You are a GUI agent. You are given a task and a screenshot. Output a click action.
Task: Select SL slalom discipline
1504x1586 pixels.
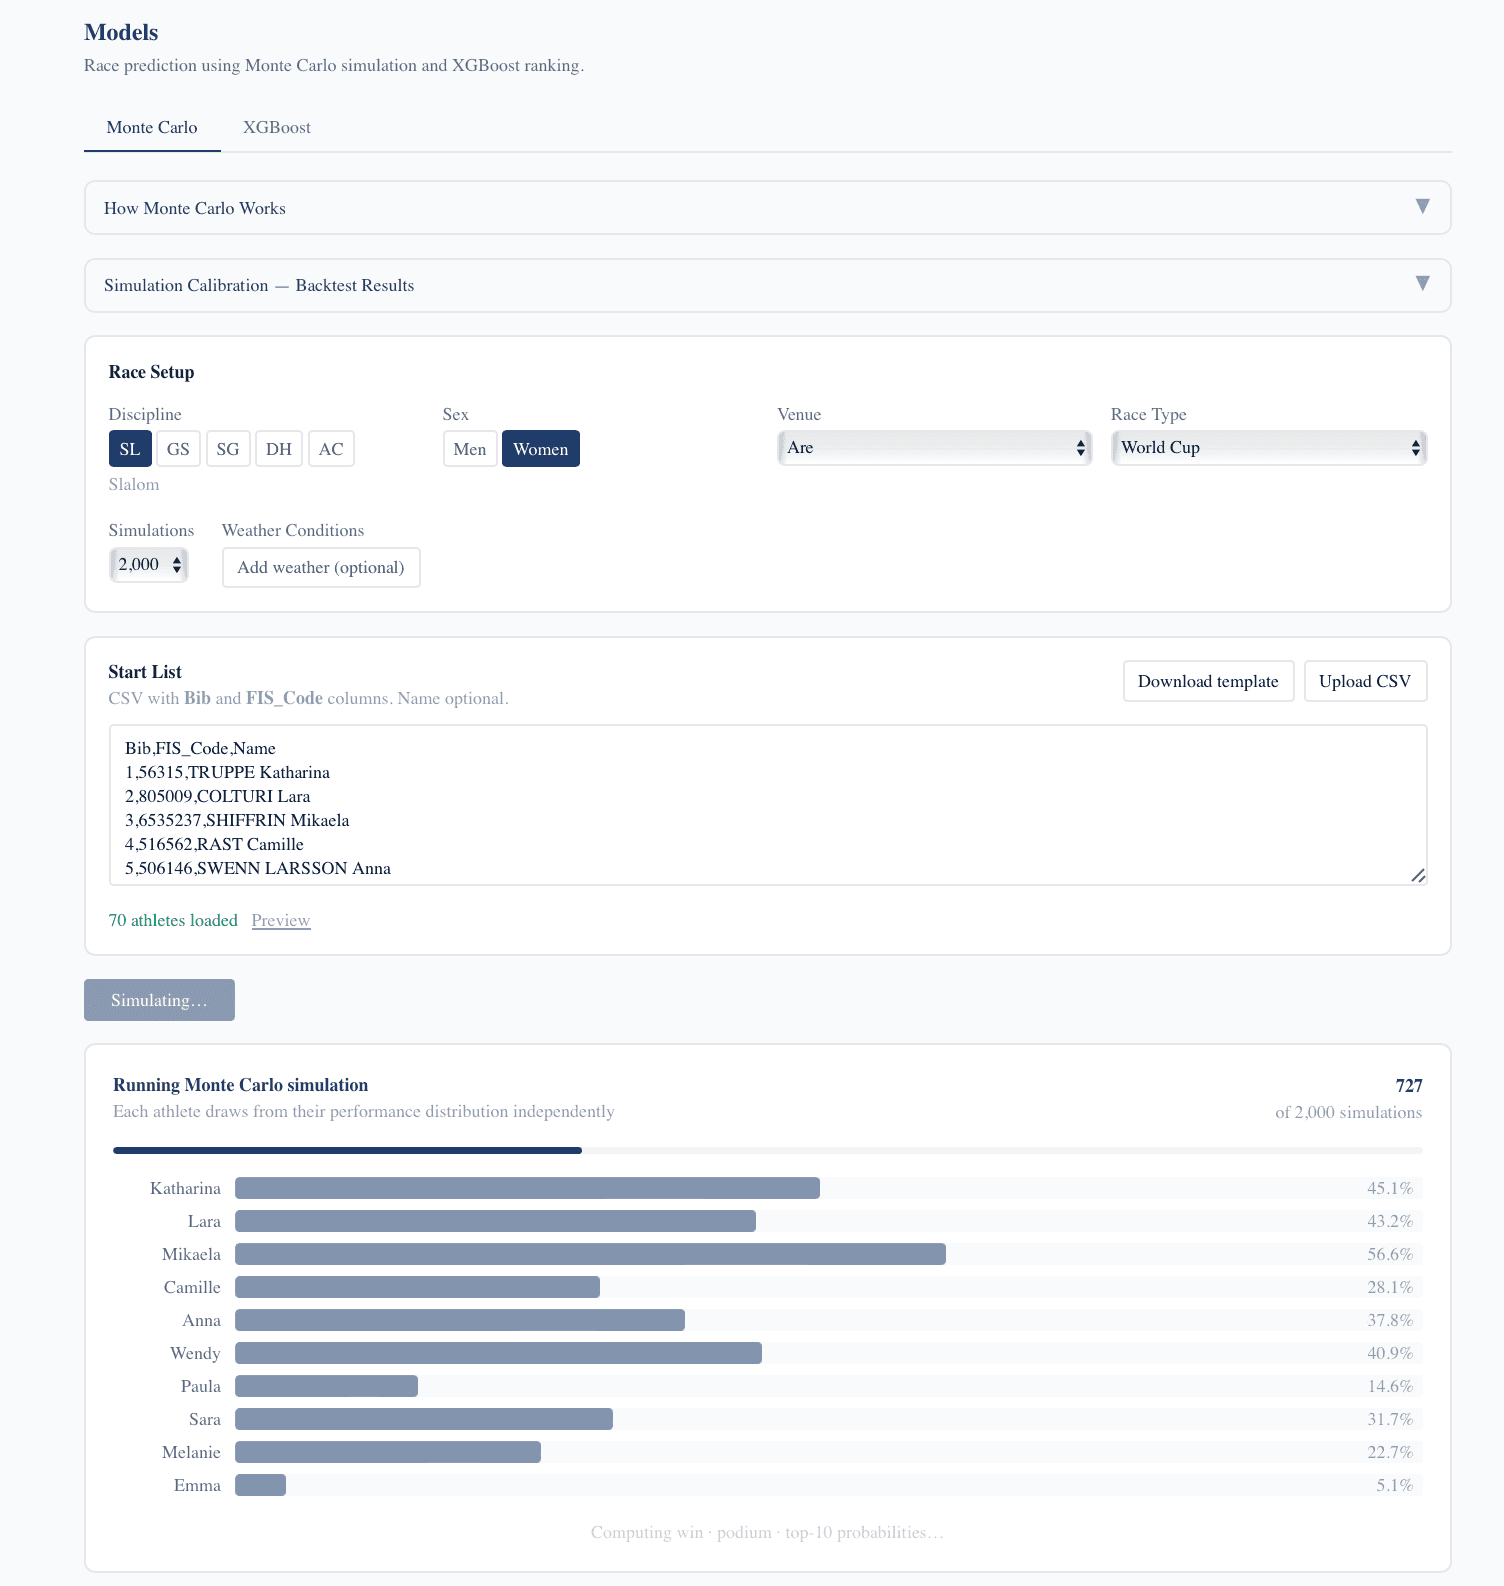pyautogui.click(x=130, y=449)
